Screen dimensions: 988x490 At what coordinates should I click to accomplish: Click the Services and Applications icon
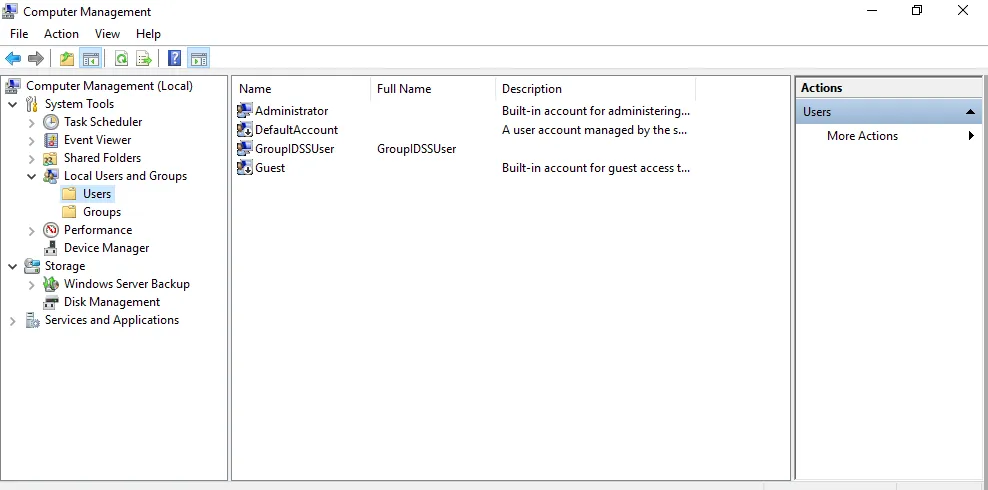(32, 321)
